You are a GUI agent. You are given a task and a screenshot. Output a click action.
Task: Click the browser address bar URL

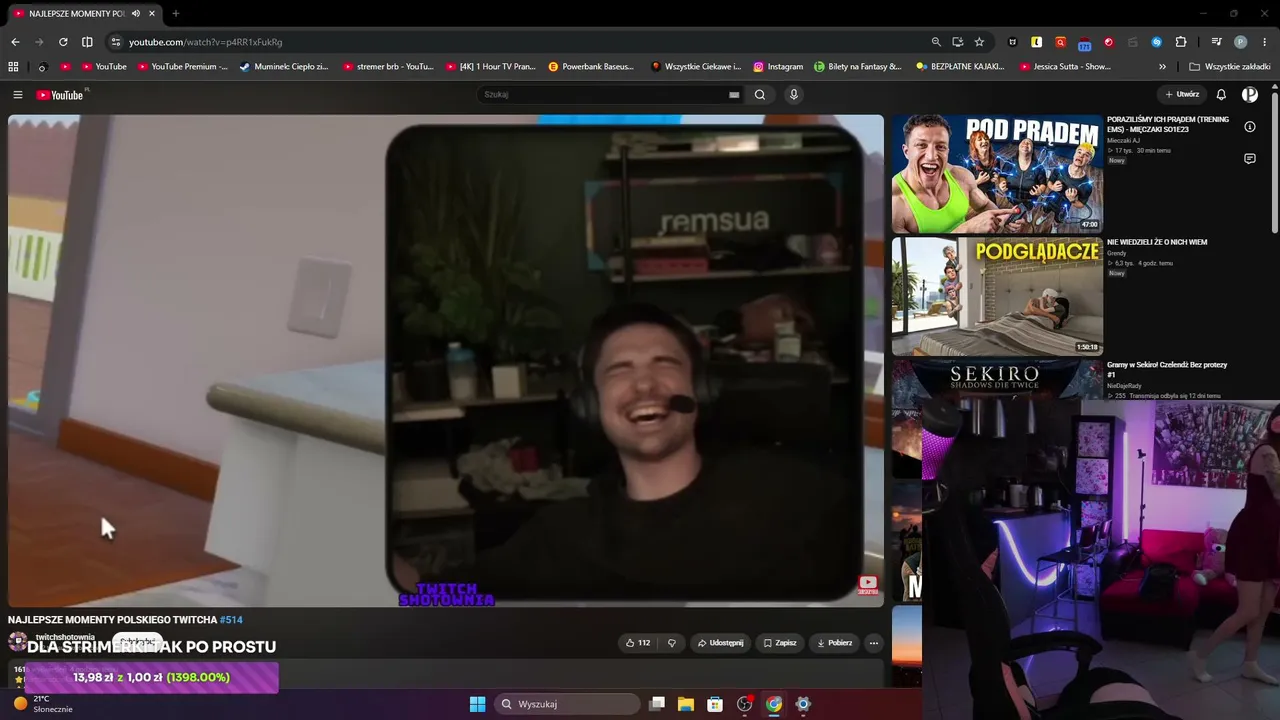205,42
